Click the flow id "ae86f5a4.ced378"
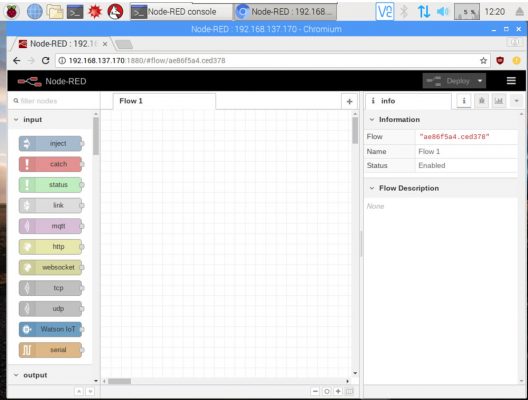 point(454,137)
